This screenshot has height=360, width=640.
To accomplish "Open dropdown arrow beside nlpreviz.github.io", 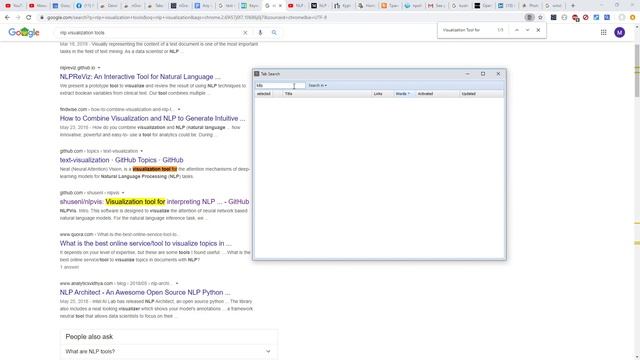I will [x=99, y=68].
